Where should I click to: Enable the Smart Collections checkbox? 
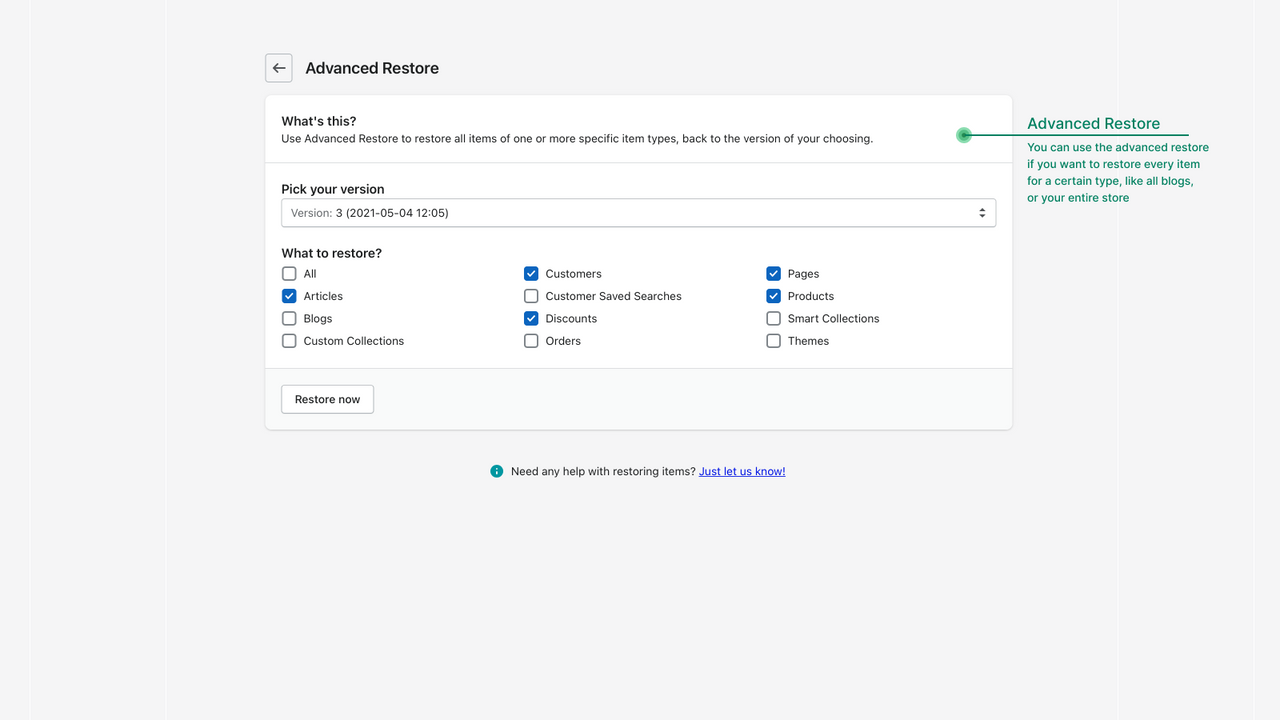[773, 318]
